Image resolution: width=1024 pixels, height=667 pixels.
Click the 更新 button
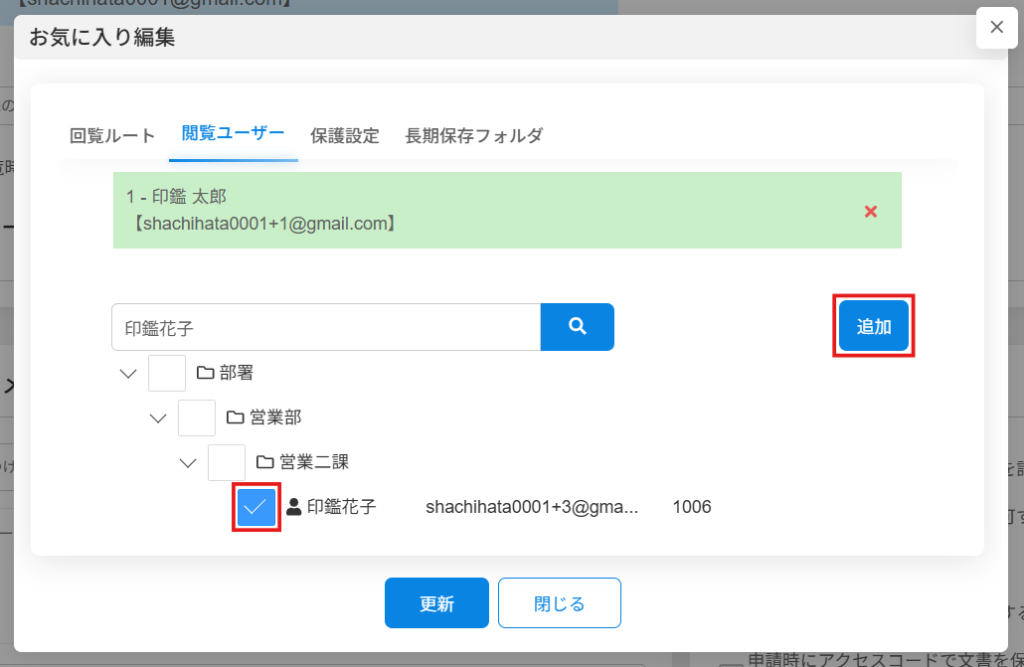(436, 603)
